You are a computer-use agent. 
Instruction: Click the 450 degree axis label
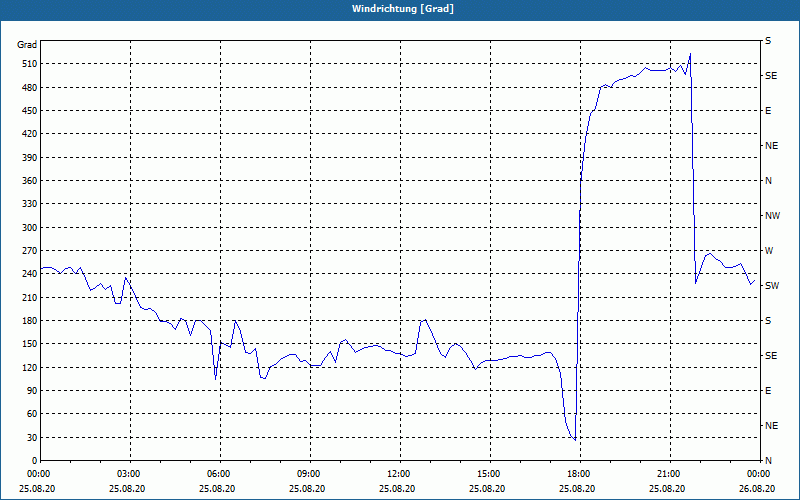pos(30,111)
